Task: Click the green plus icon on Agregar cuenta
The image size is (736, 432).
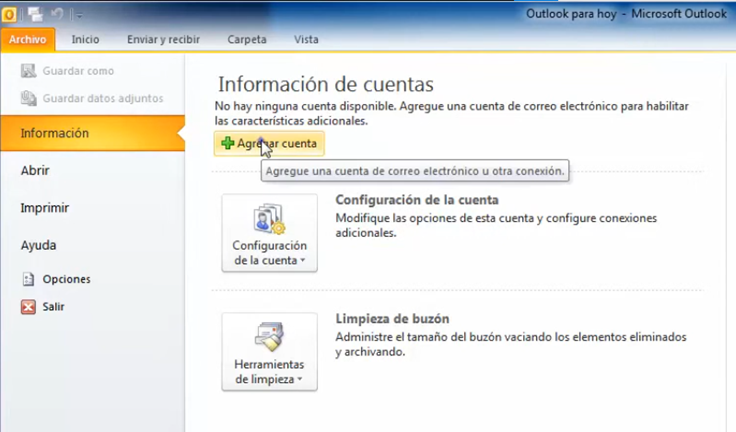Action: point(228,143)
